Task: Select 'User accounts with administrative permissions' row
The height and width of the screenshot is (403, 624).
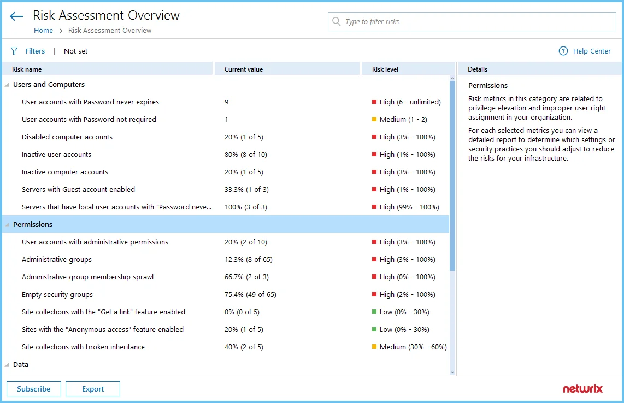Action: click(226, 242)
